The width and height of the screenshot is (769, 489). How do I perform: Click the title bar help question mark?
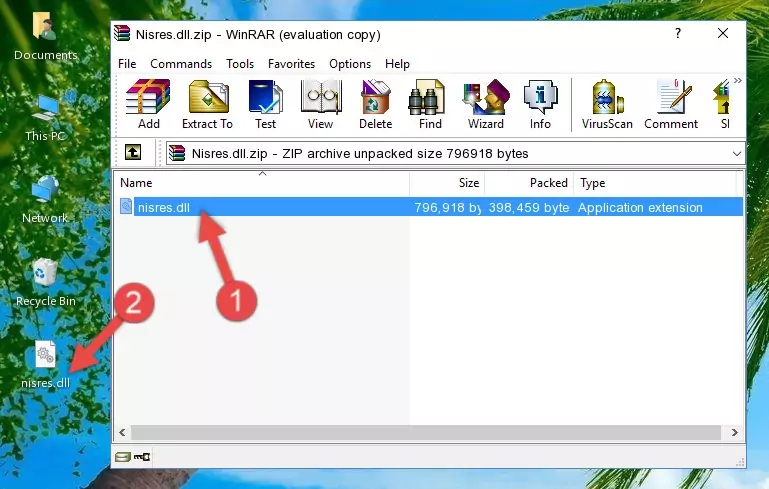[x=677, y=33]
